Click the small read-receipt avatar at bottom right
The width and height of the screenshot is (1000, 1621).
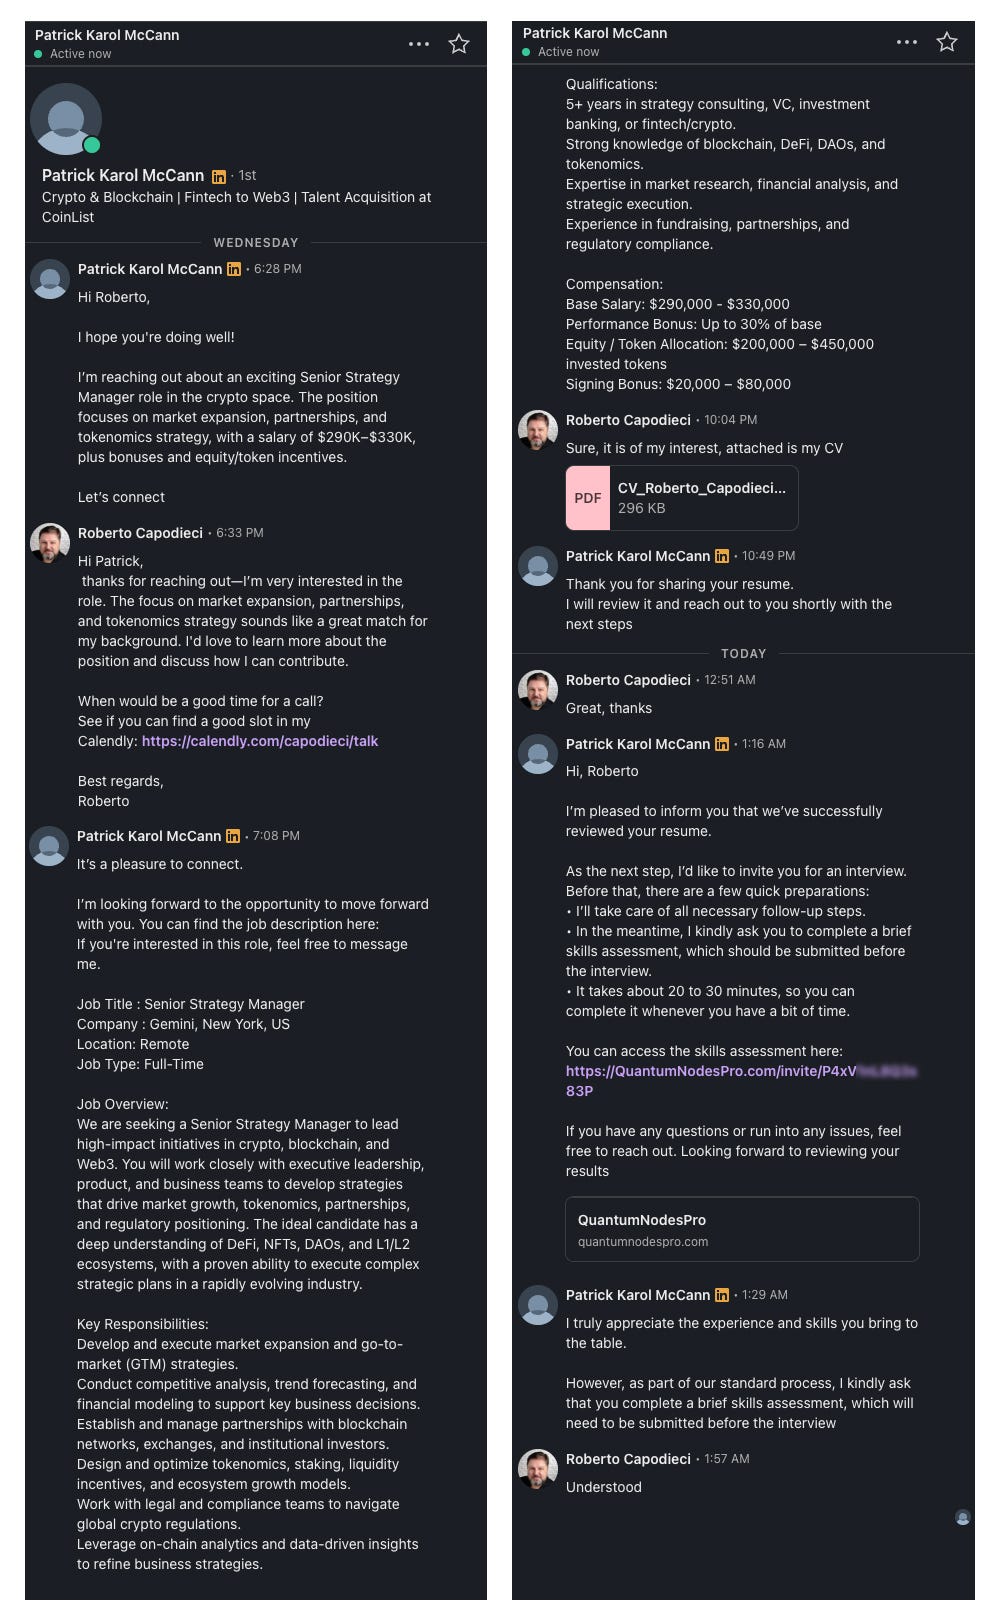coord(963,1517)
